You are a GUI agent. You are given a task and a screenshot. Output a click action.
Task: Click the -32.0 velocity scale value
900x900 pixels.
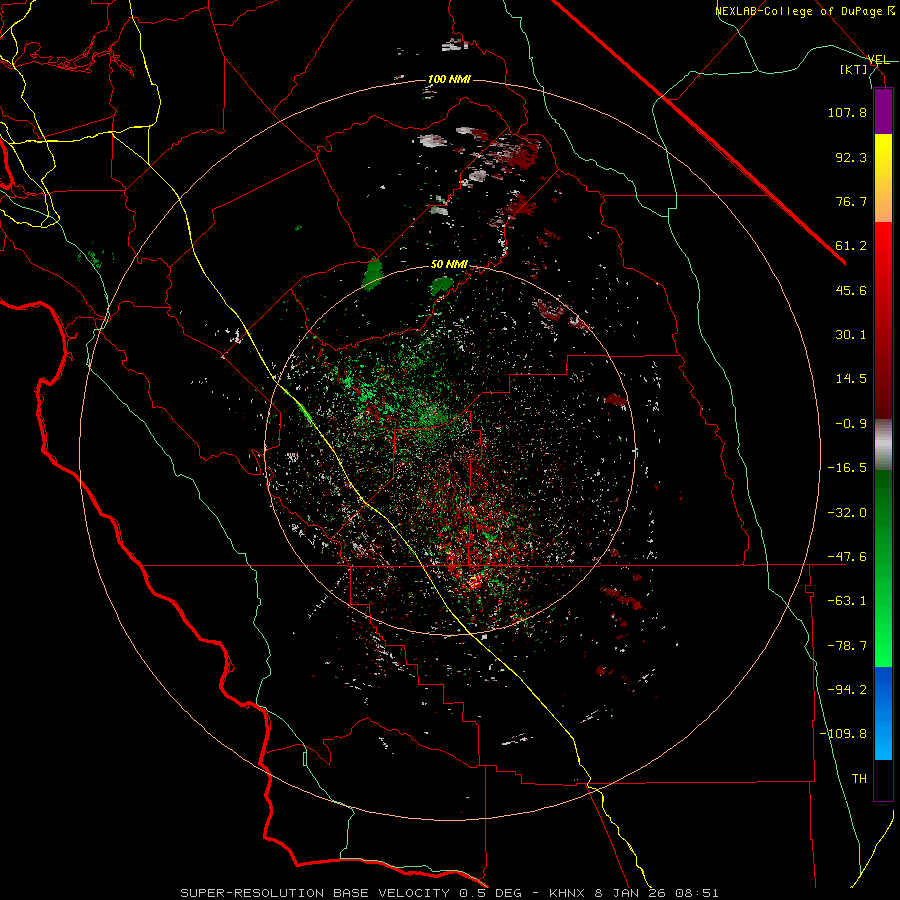click(x=847, y=513)
